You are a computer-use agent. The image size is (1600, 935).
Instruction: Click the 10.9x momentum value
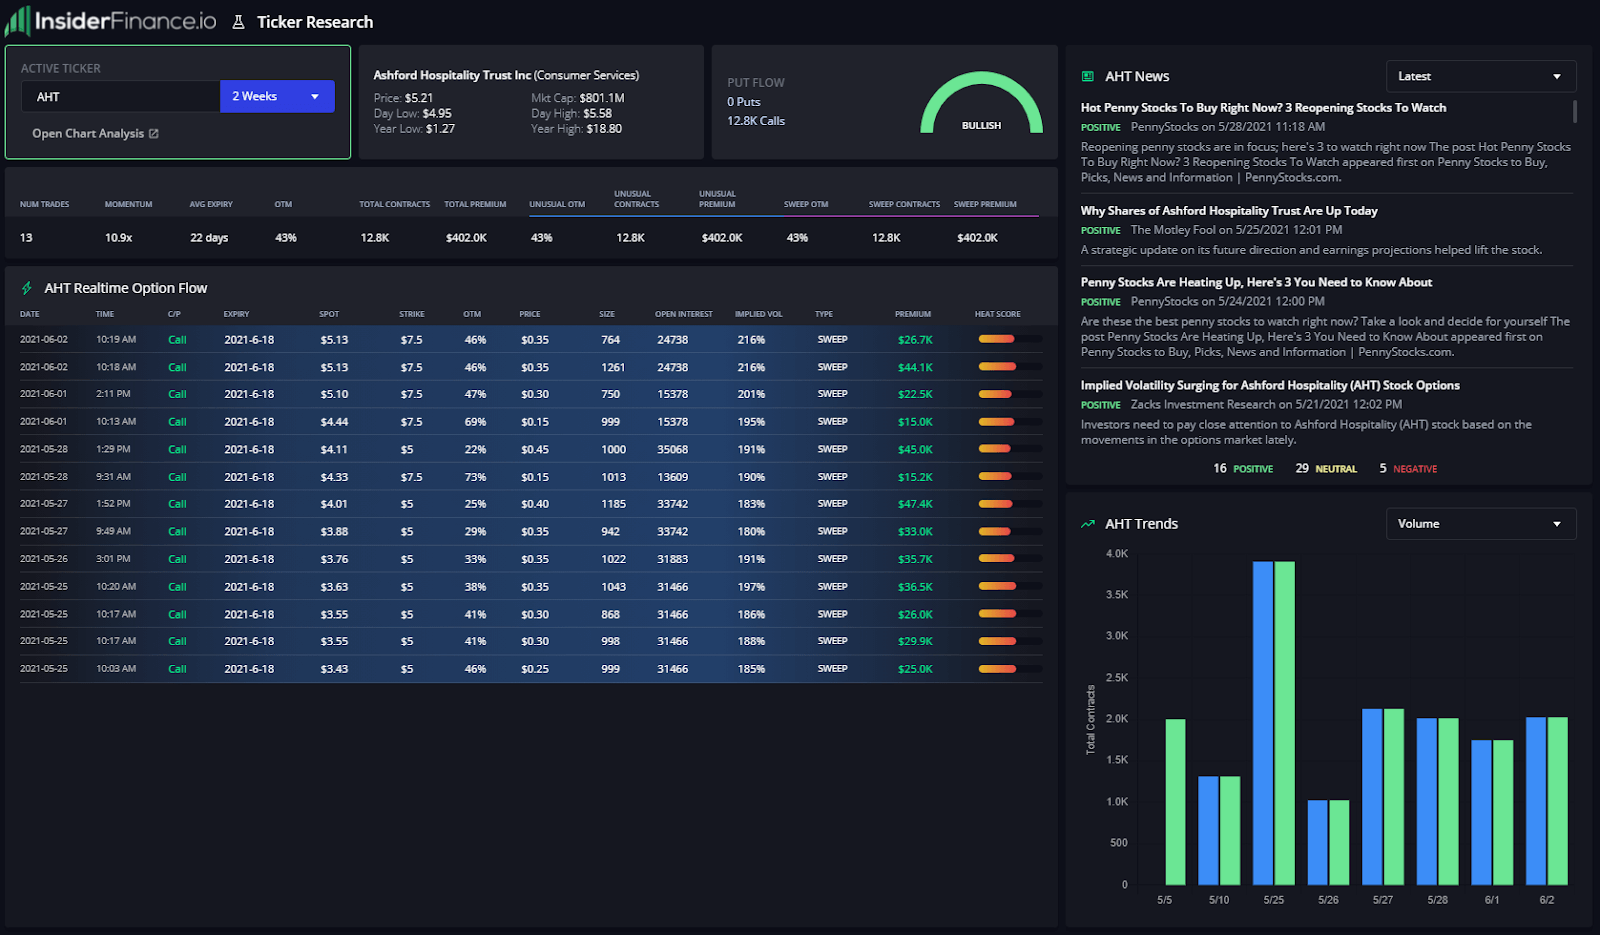coord(118,238)
